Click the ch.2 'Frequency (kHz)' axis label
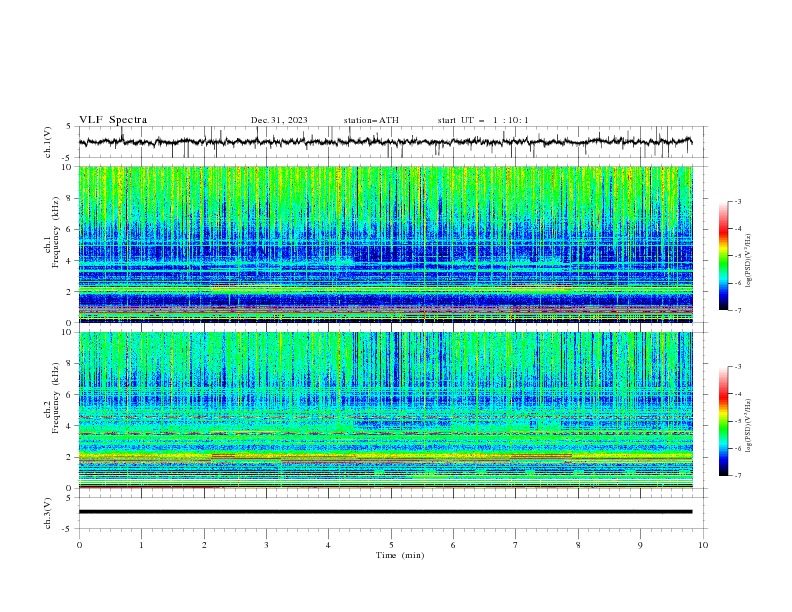This screenshot has width=792, height=612. click(x=56, y=398)
